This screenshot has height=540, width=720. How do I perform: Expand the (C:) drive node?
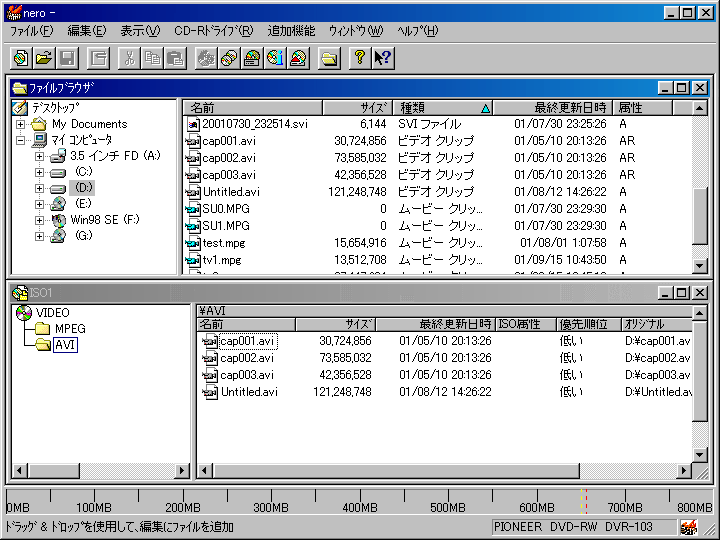[39, 172]
